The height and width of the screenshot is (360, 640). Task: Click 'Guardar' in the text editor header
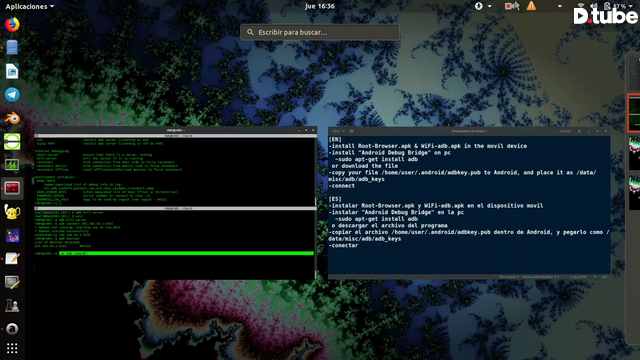pos(565,131)
